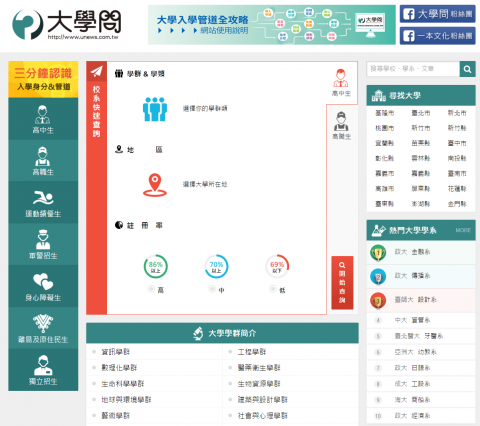The width and height of the screenshot is (480, 426).
Task: Click the magnifier search icon button
Action: 467,69
